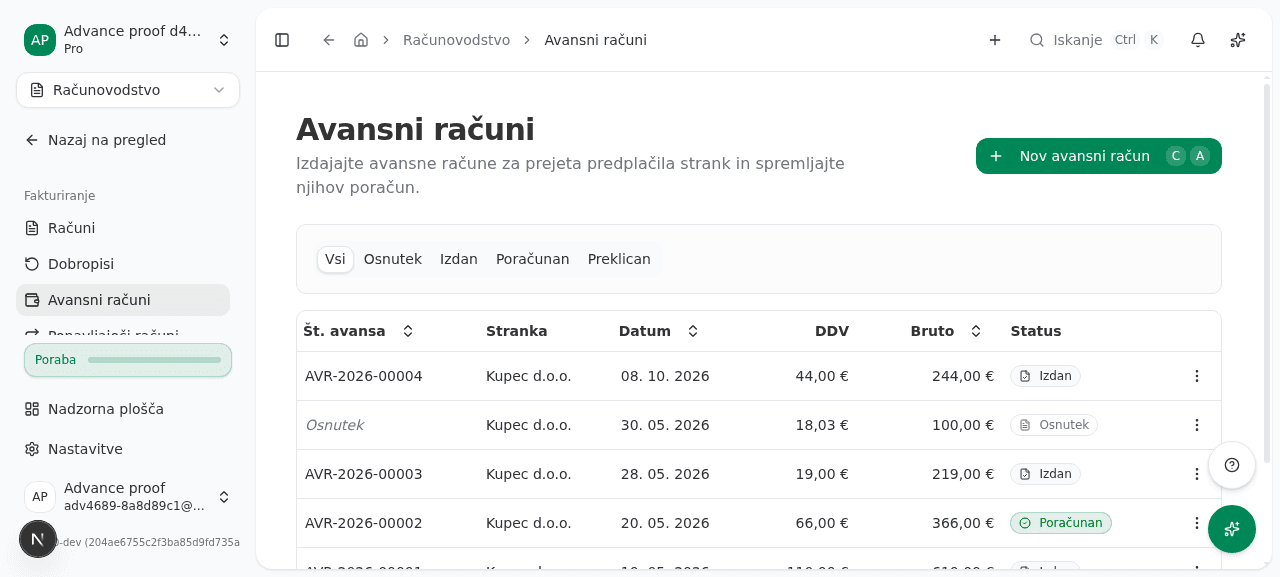Click the plus icon in top bar
Viewport: 1280px width, 577px height.
click(995, 40)
